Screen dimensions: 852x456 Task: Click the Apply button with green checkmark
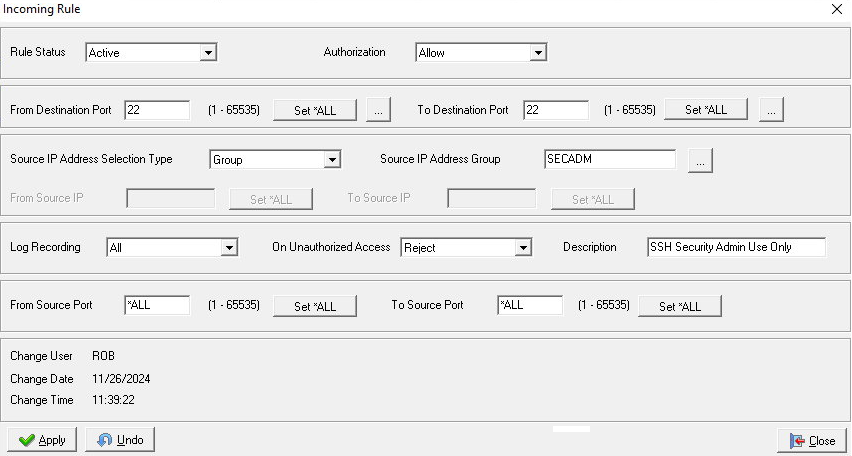[41, 440]
